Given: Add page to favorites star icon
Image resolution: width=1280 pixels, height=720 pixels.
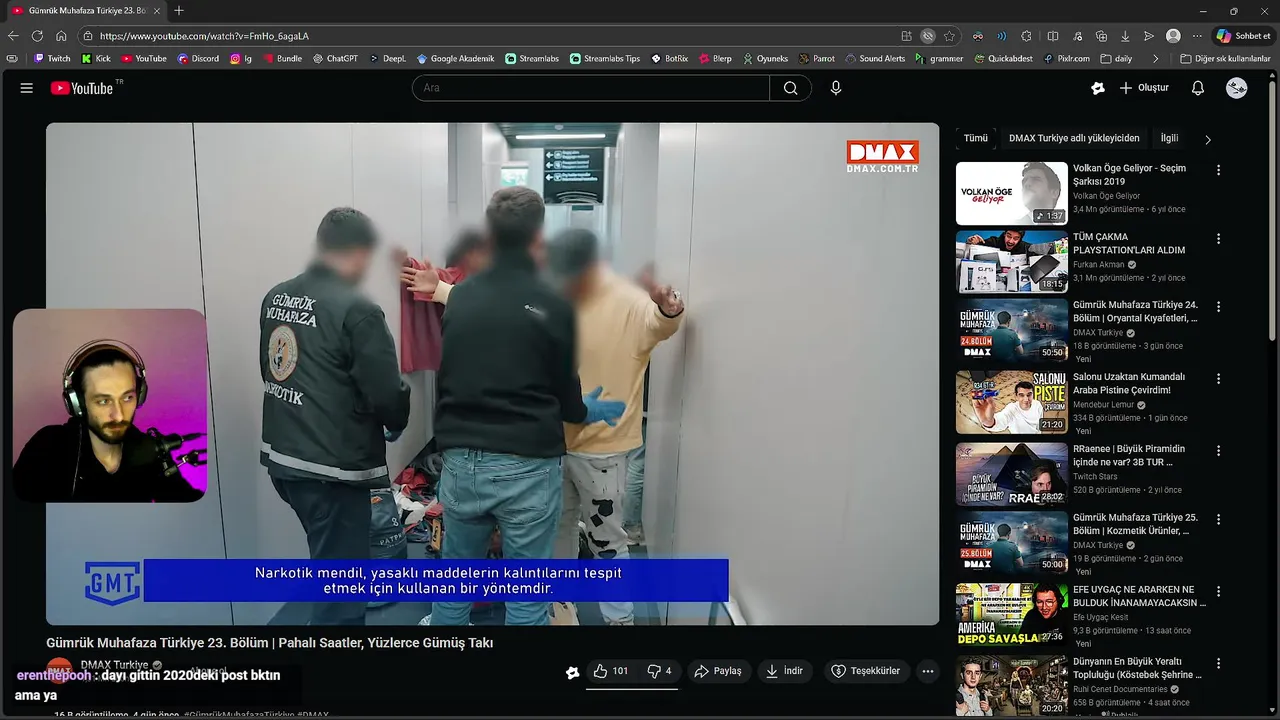Looking at the screenshot, I should pyautogui.click(x=949, y=36).
